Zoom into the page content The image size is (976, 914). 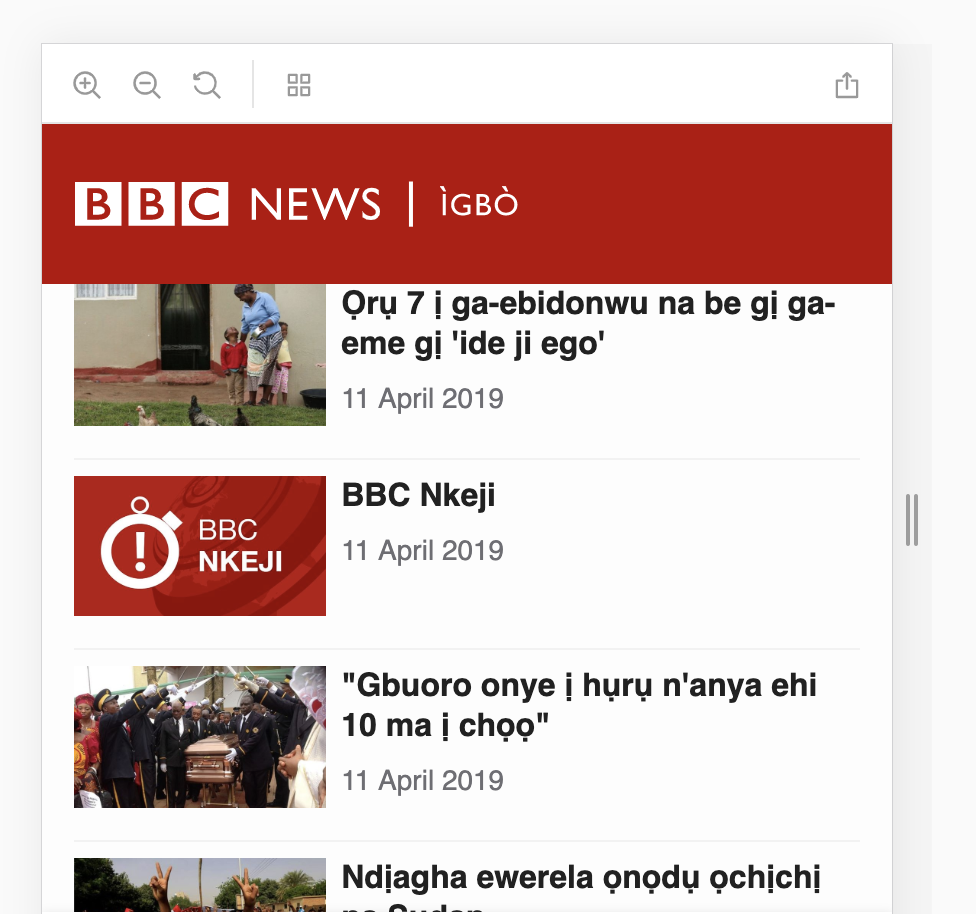tap(87, 85)
